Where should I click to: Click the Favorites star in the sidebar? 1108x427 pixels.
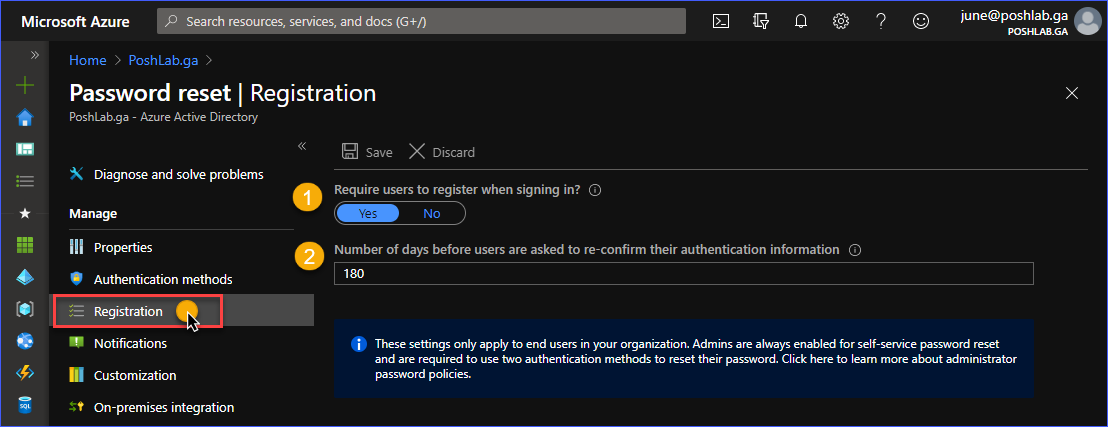click(25, 213)
